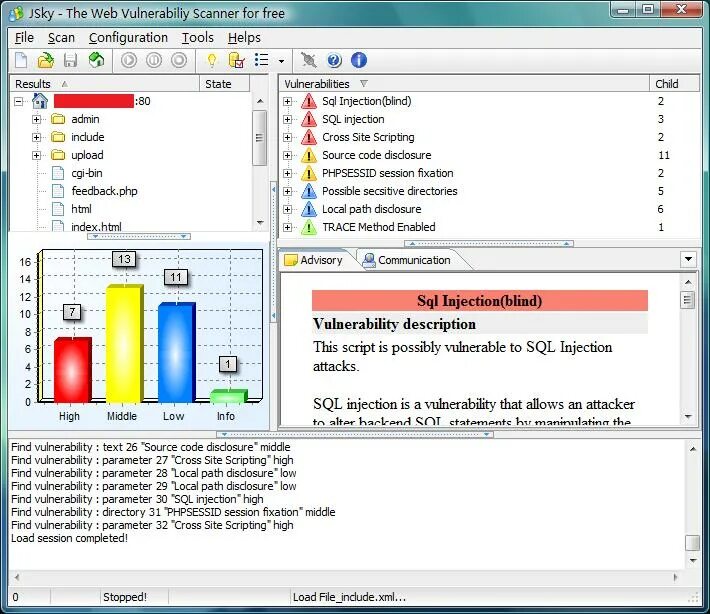
Task: Click the 'Stopped!' status bar entry
Action: pyautogui.click(x=125, y=597)
